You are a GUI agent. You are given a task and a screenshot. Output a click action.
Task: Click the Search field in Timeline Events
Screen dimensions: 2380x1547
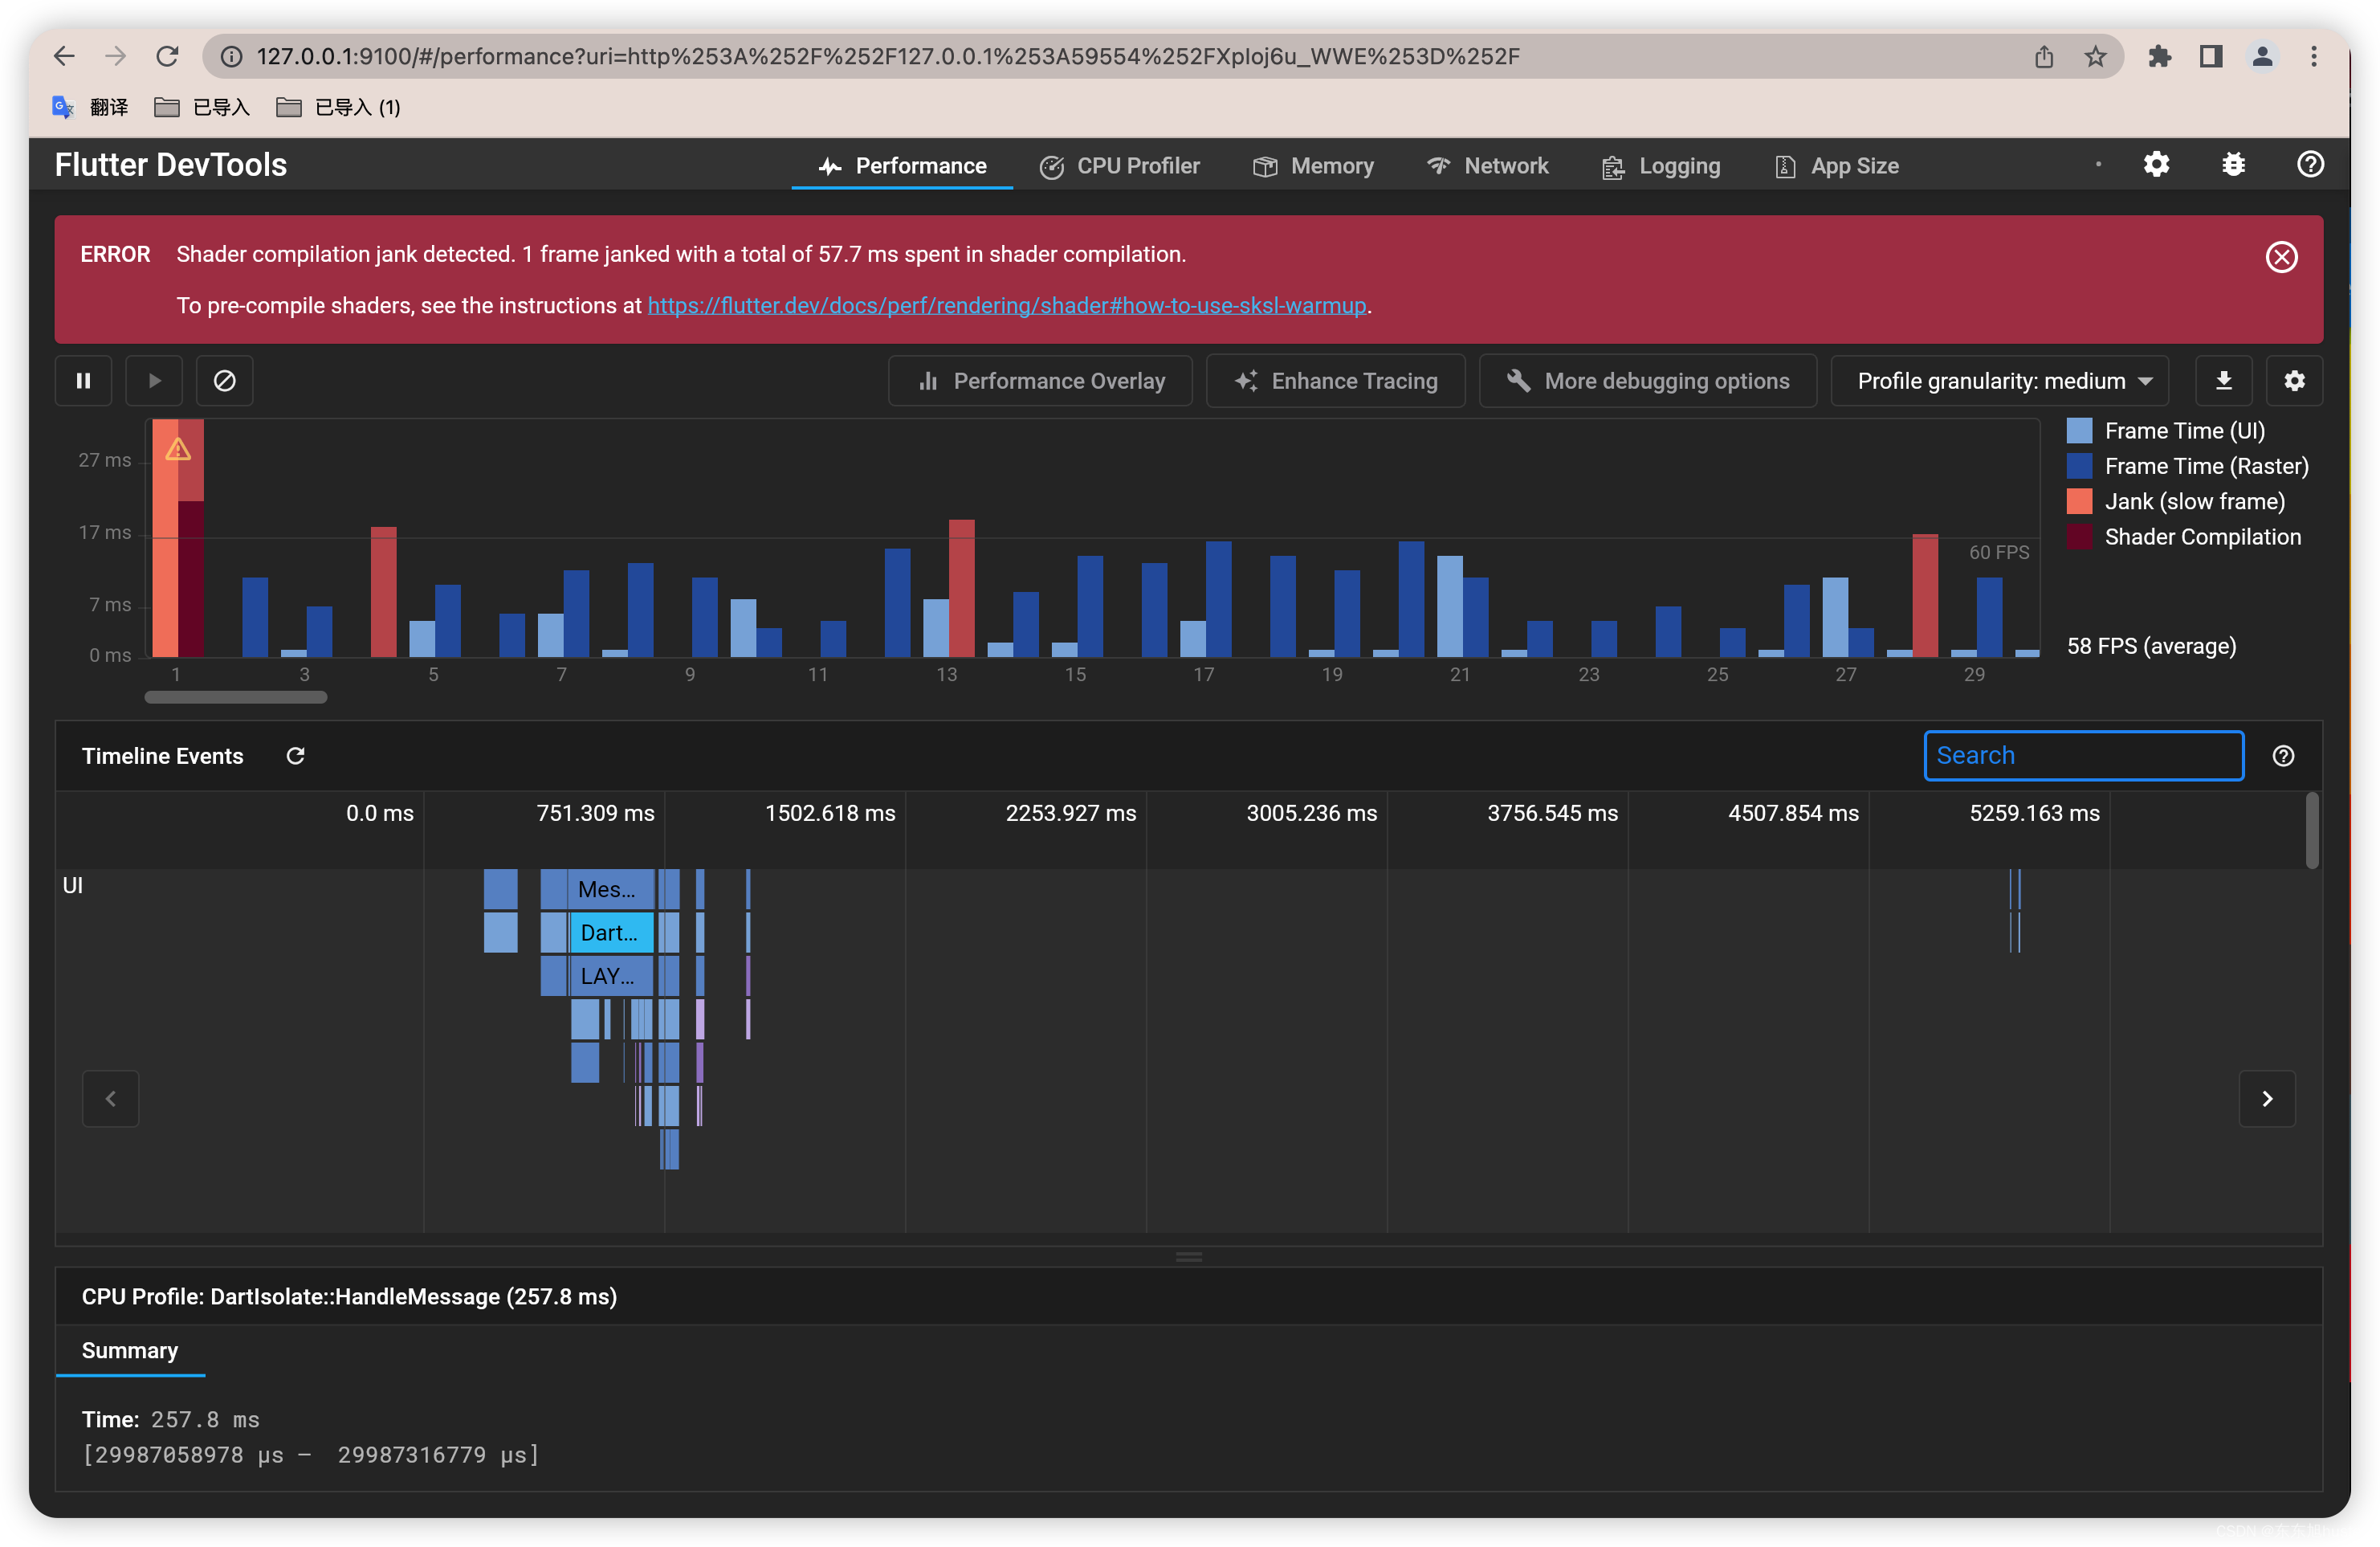coord(2084,756)
